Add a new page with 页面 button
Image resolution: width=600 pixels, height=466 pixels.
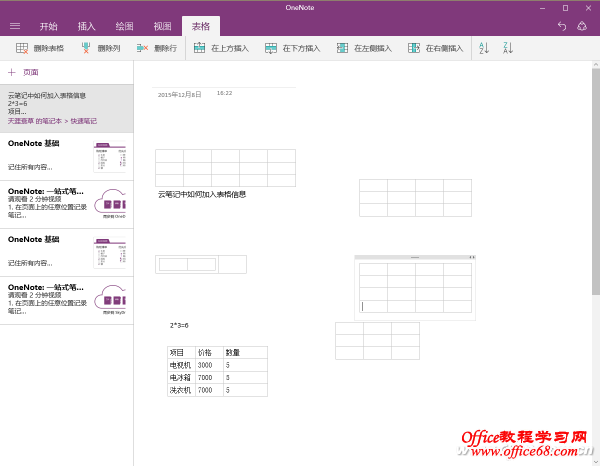tap(24, 72)
